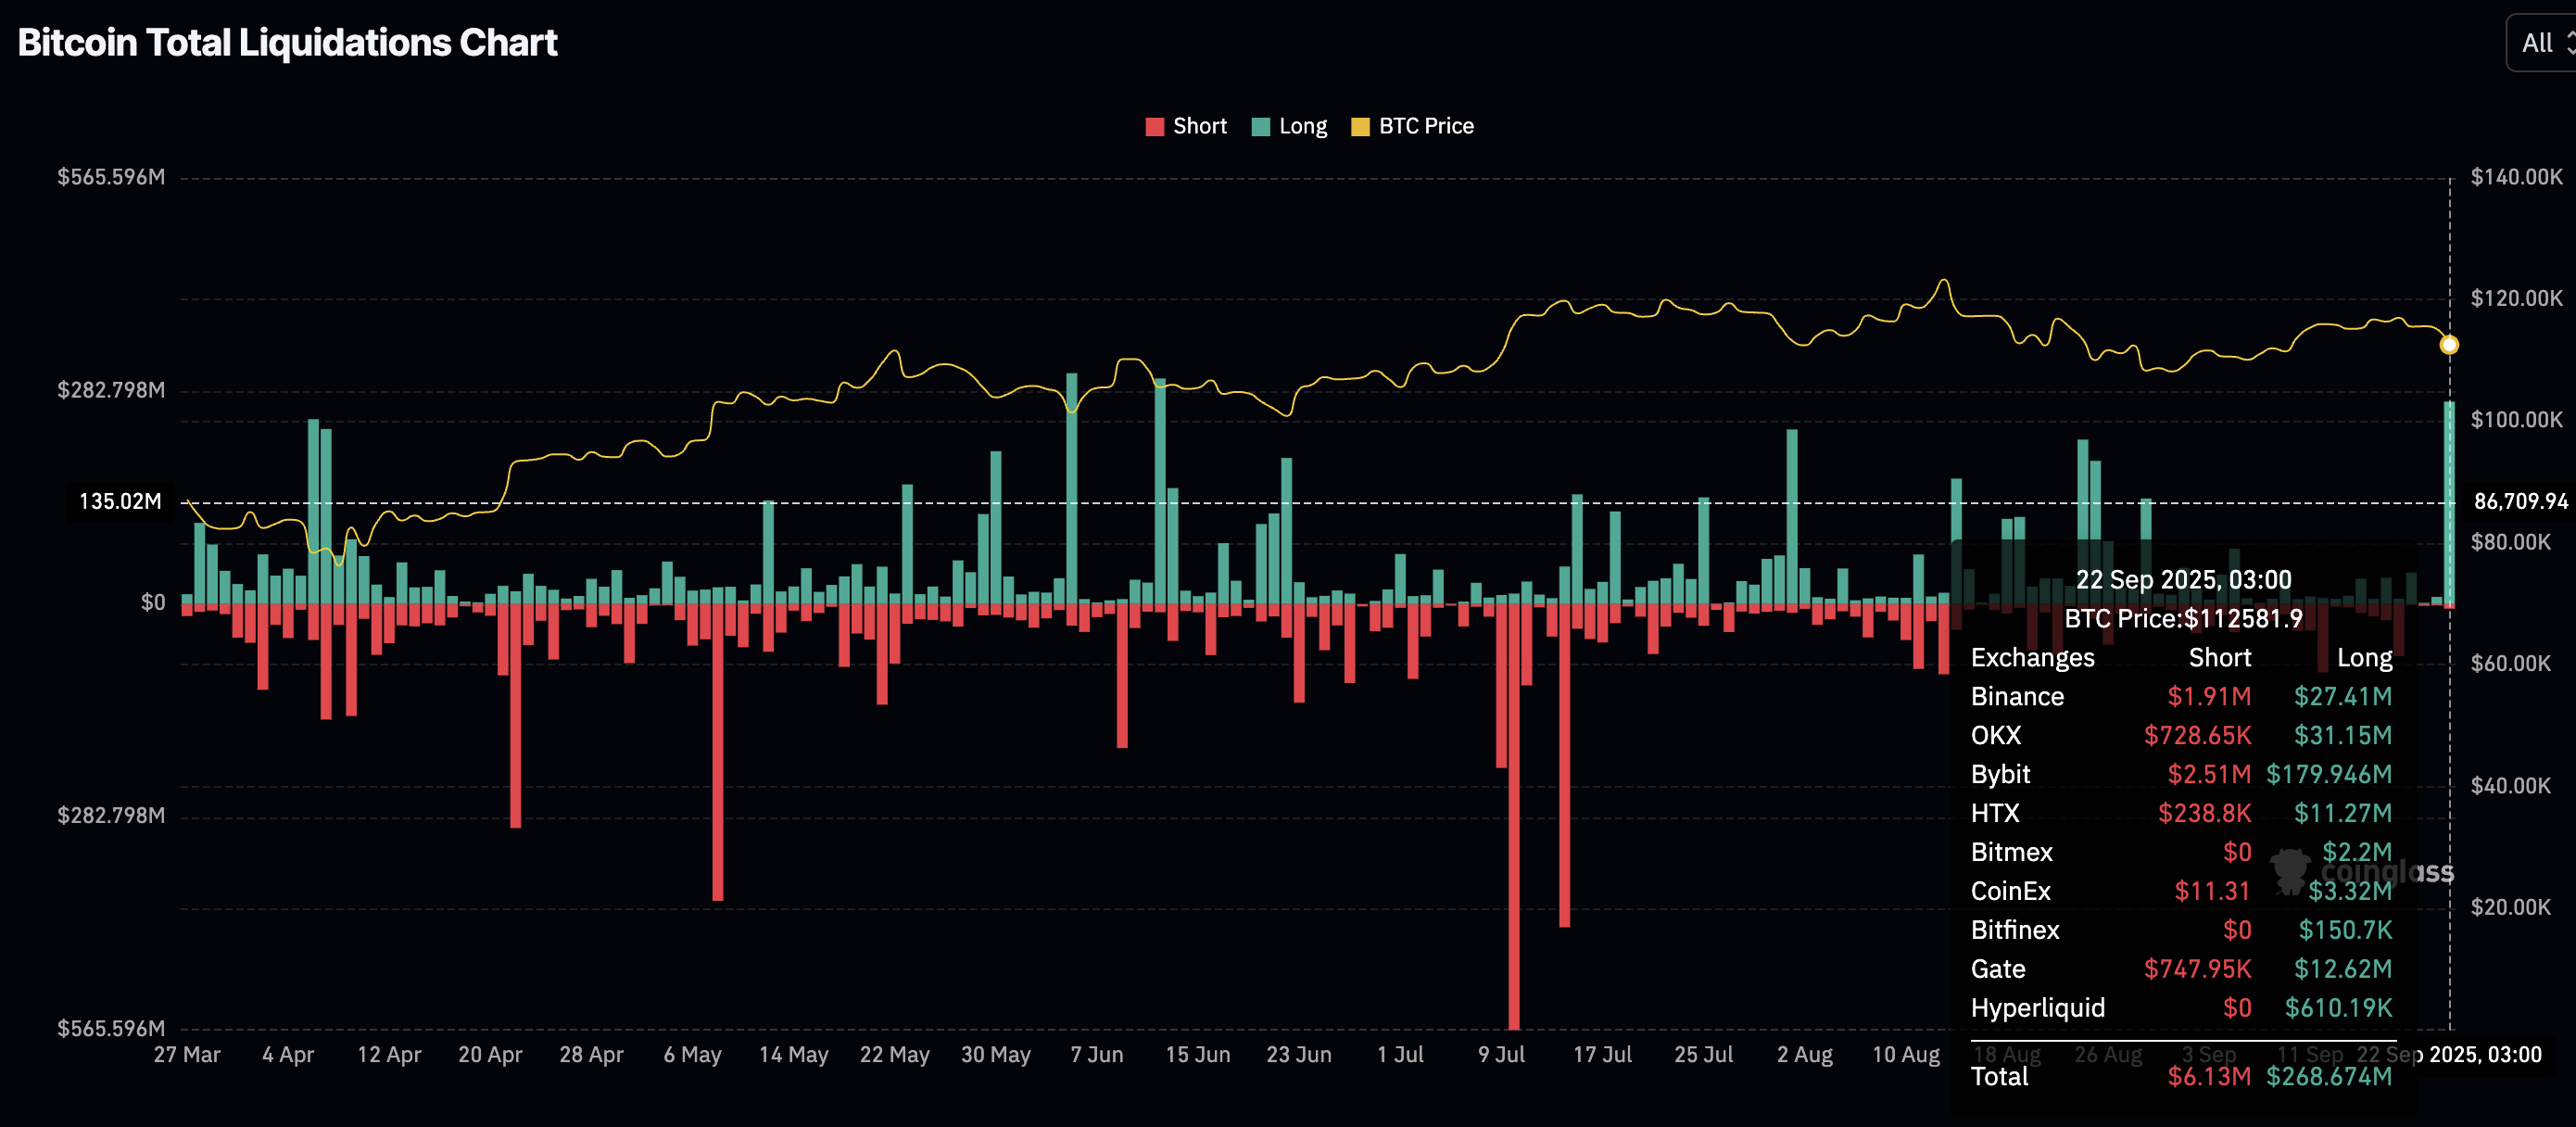
Task: Click the Bitcoin Total Liquidations Chart title
Action: [x=288, y=43]
